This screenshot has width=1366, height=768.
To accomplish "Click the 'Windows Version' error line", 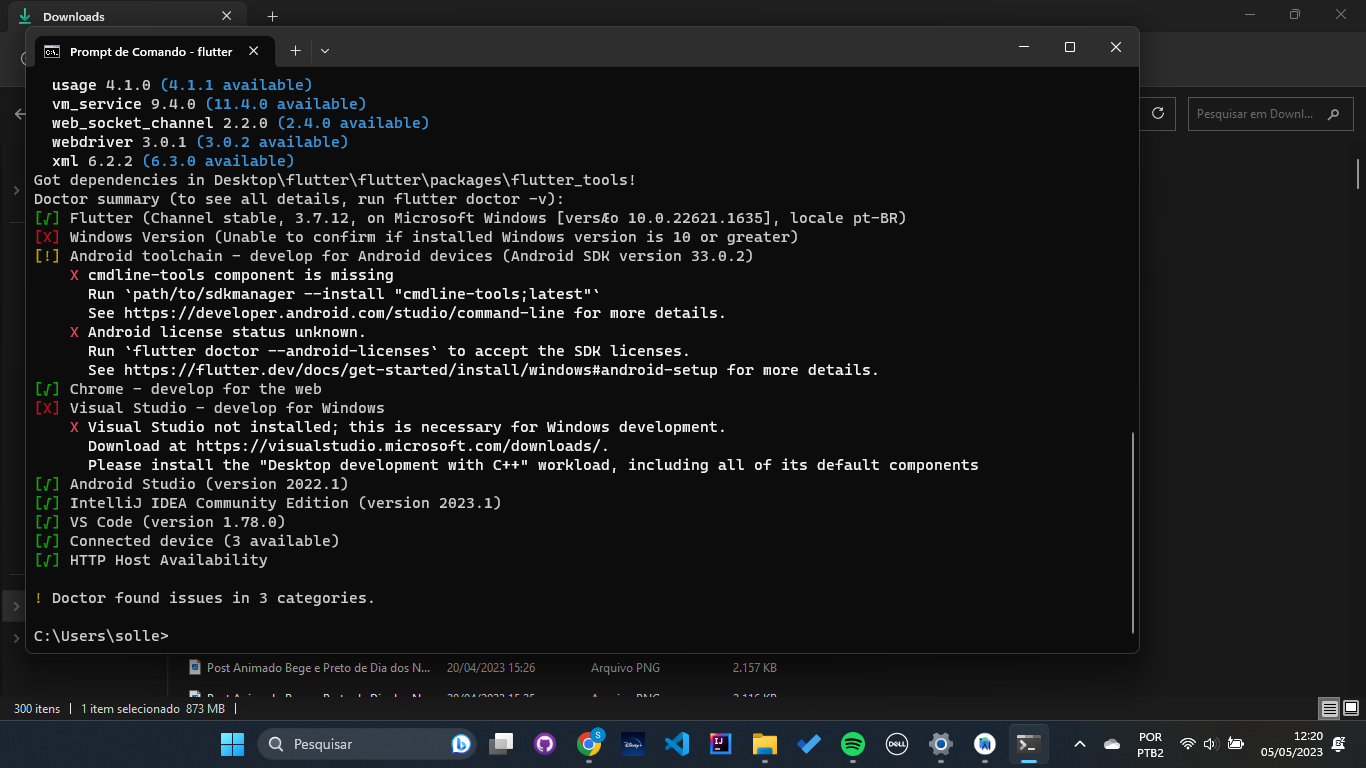I will [416, 237].
